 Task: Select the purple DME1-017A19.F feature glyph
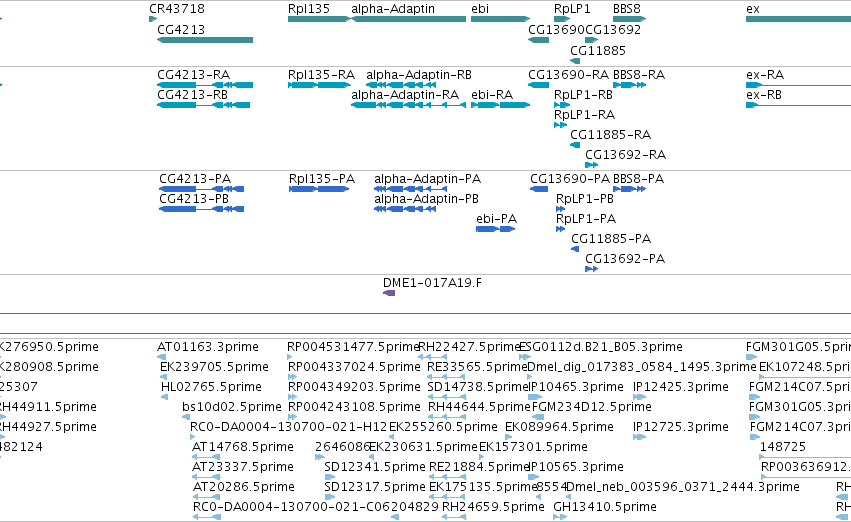click(x=389, y=293)
